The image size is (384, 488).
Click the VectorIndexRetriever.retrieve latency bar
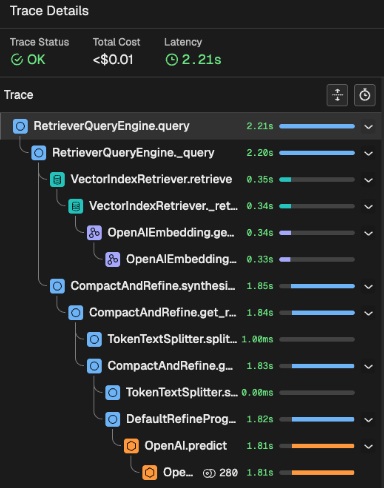317,180
